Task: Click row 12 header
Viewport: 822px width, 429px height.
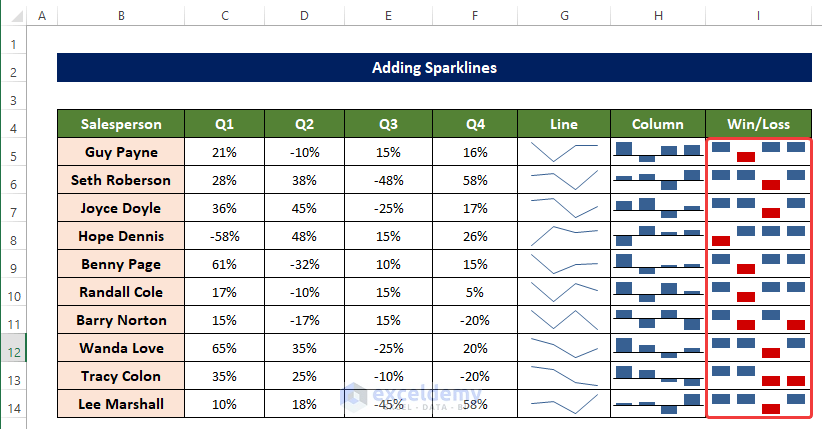Action: (x=13, y=348)
